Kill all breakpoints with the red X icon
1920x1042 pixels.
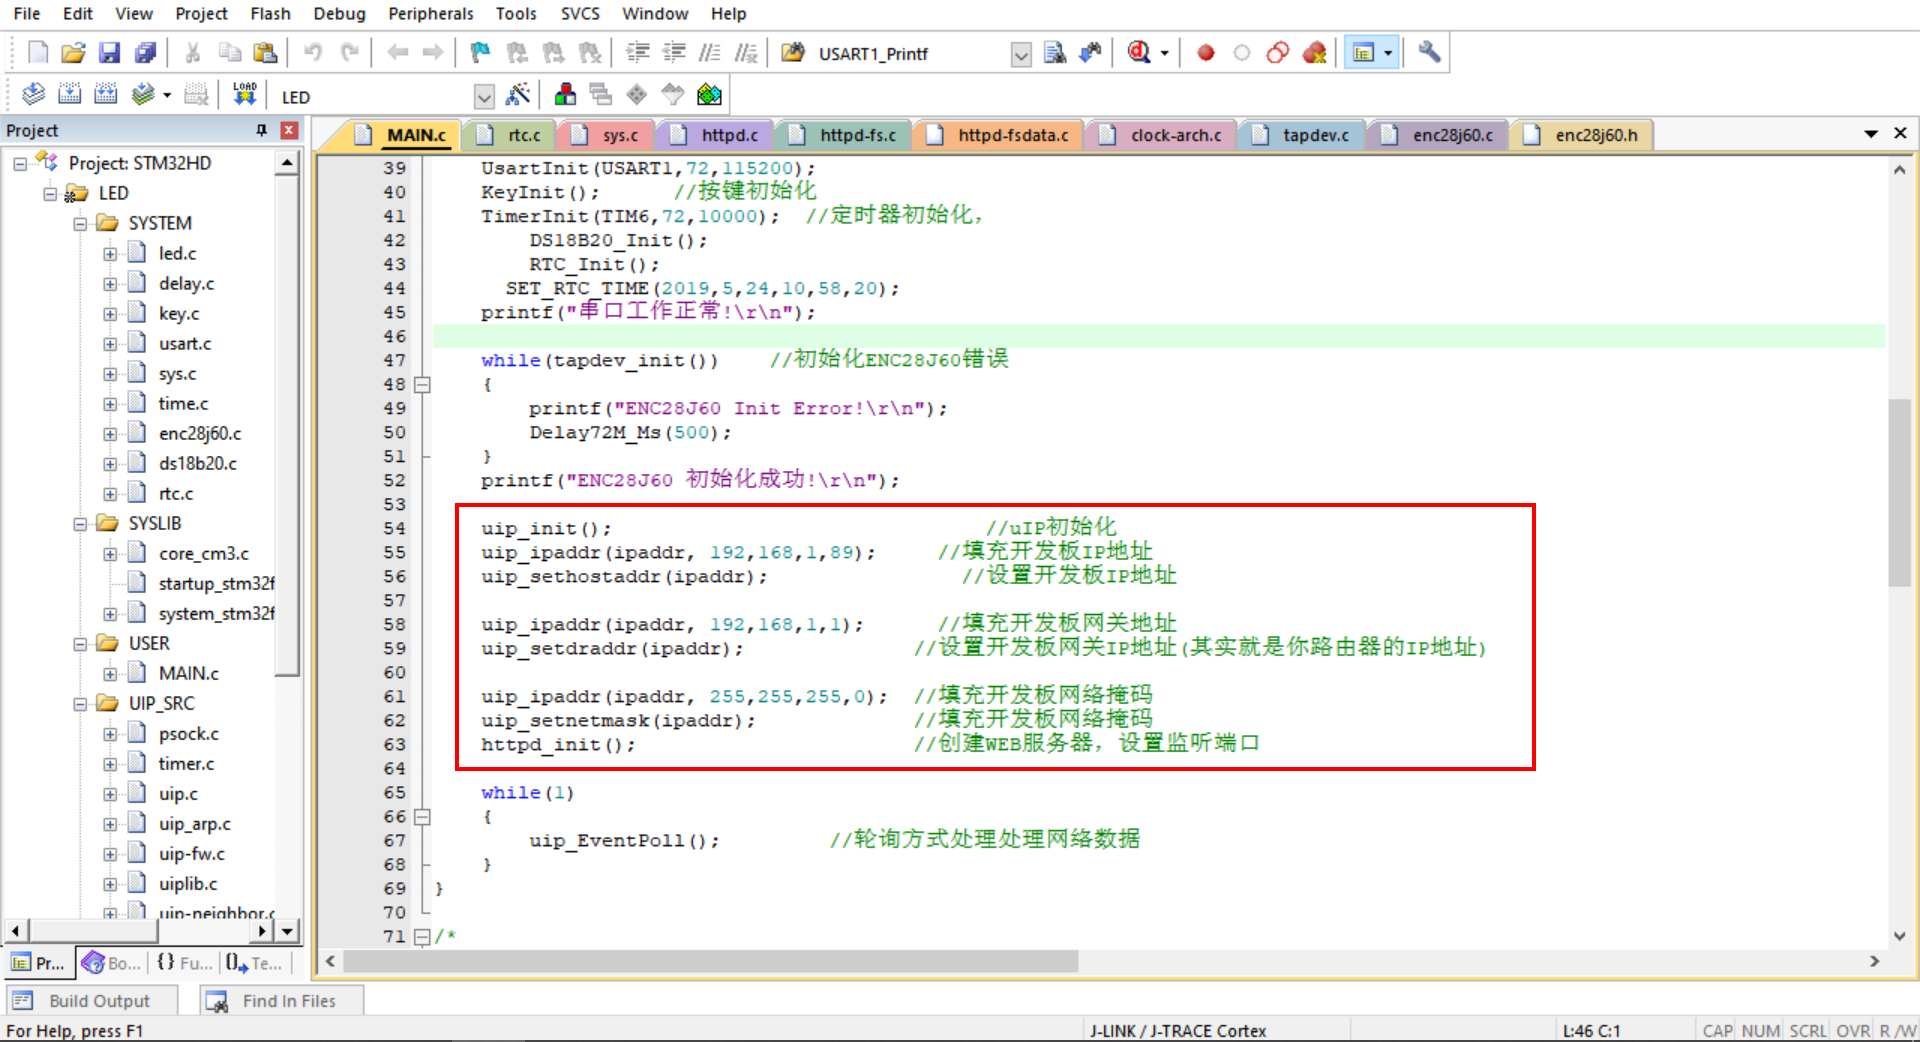[1315, 53]
